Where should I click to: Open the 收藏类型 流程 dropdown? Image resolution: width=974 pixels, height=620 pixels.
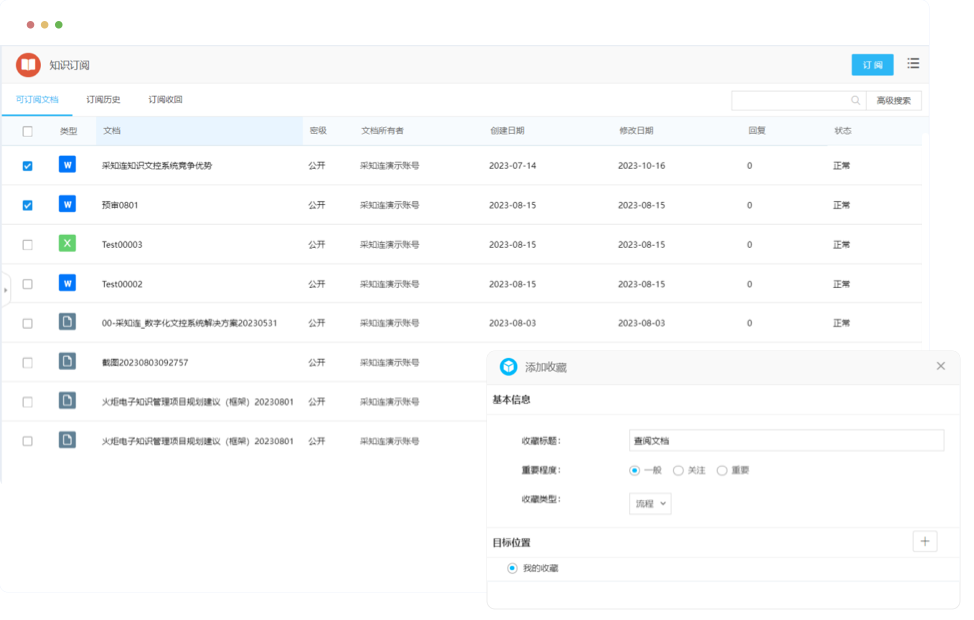coord(650,504)
